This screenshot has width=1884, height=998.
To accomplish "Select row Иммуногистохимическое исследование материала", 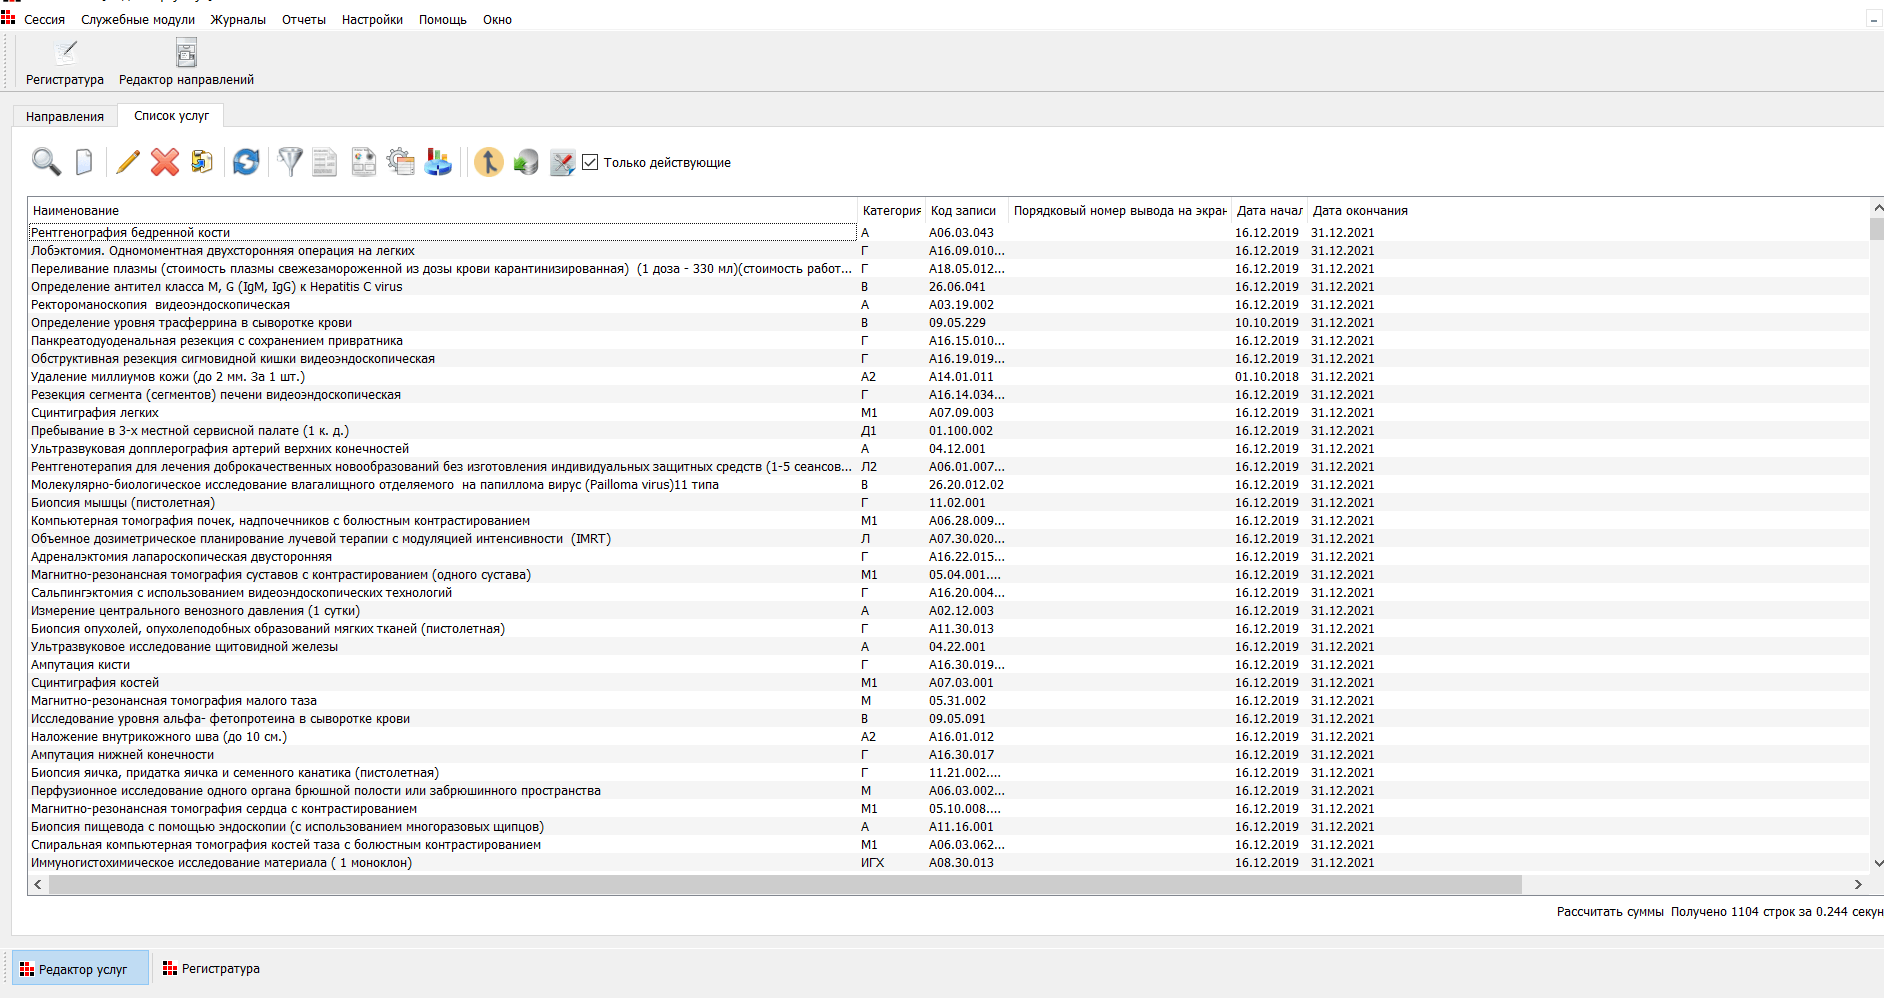I will pos(948,862).
